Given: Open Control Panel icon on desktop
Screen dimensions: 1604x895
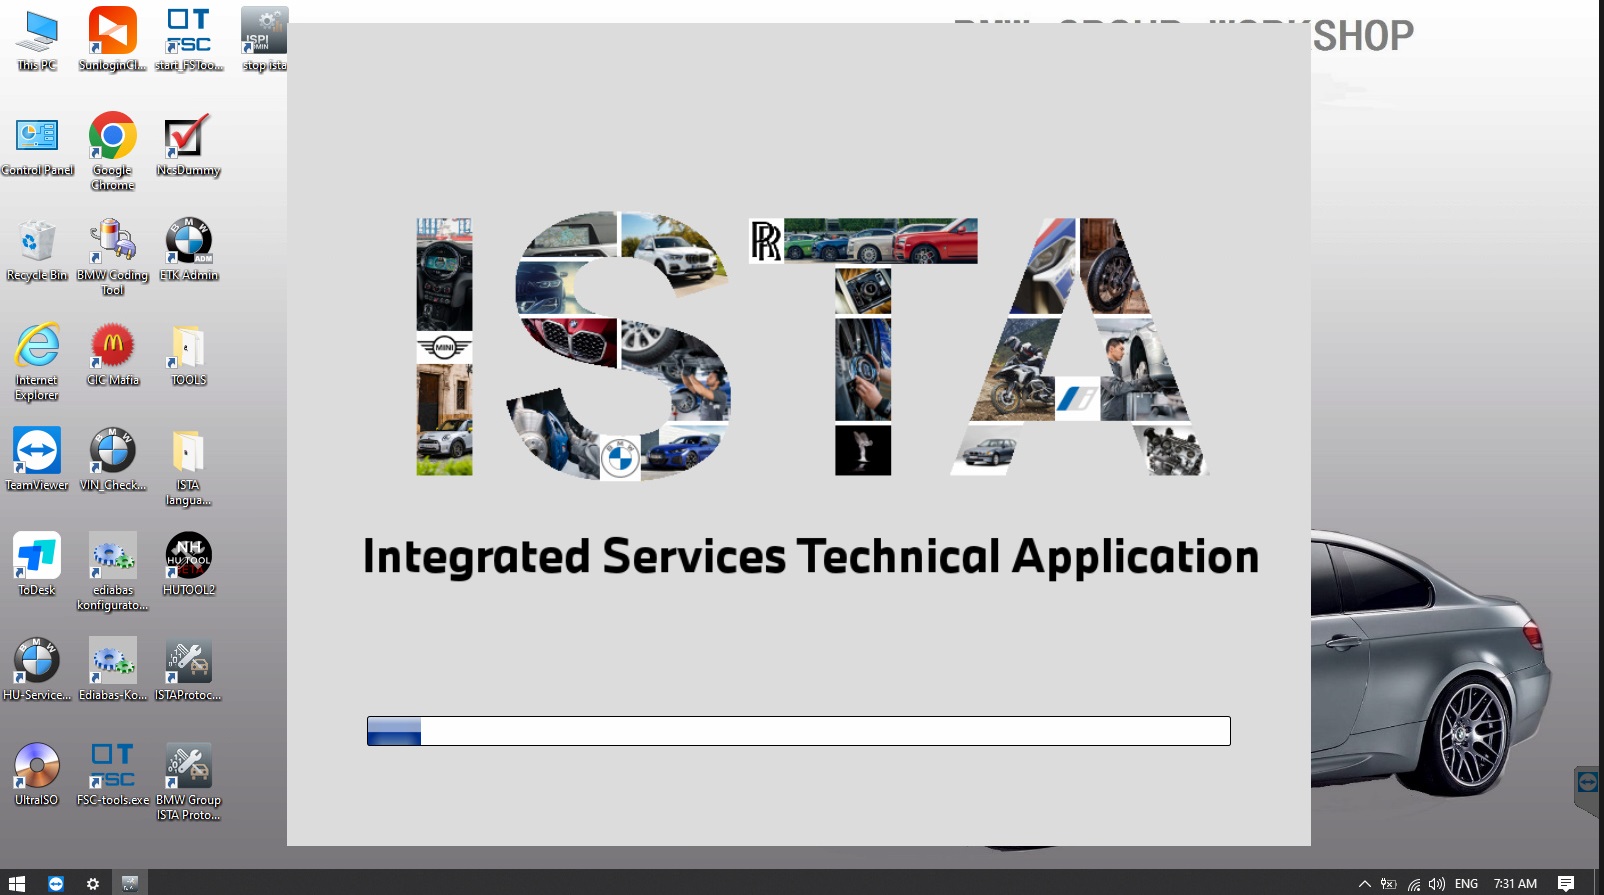Looking at the screenshot, I should tap(37, 145).
